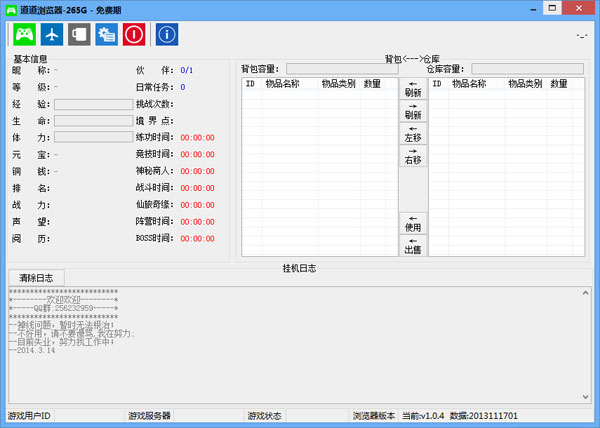Image resolution: width=600 pixels, height=428 pixels.
Task: Click the gray mug toolbar icon
Action: click(x=79, y=35)
